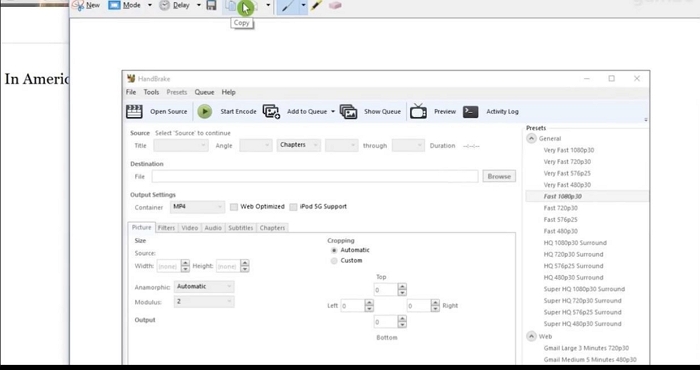This screenshot has width=700, height=370.
Task: Collapse the General presets group
Action: tap(531, 138)
